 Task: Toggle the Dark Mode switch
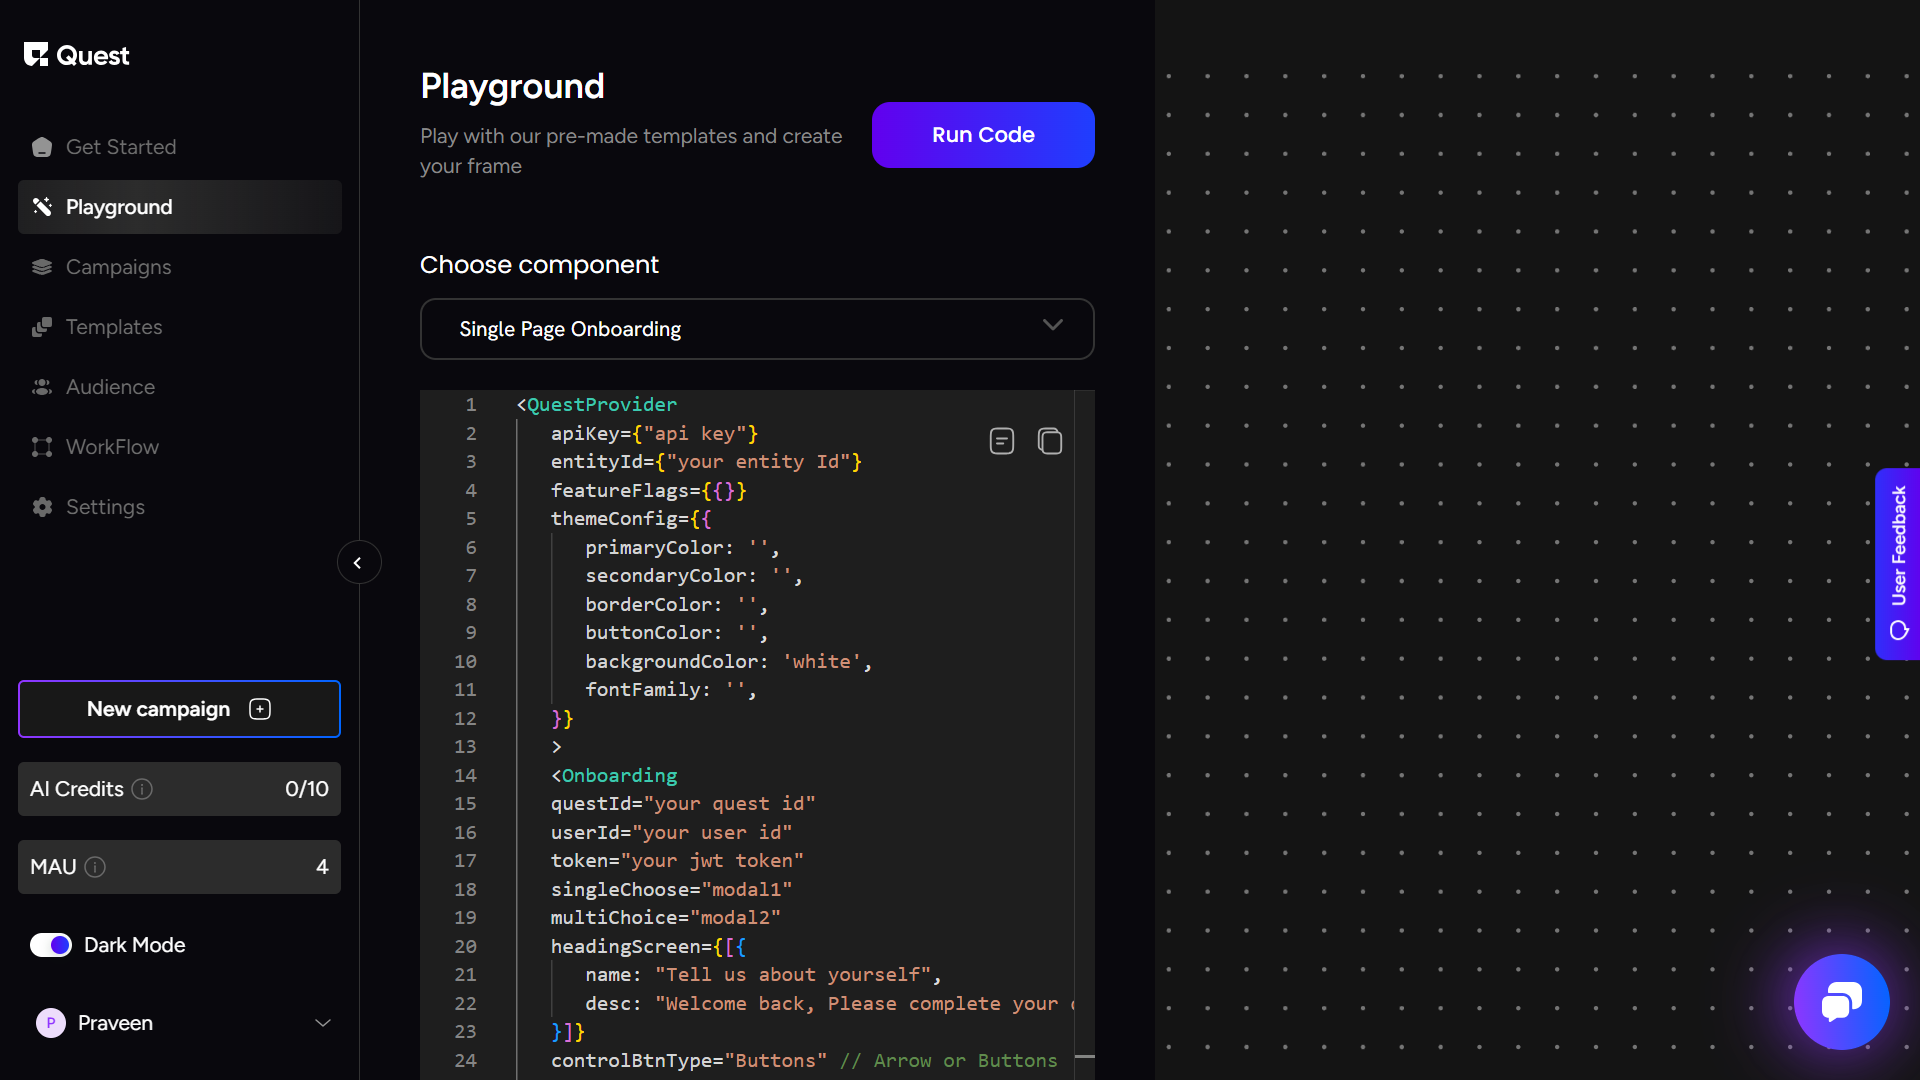click(x=51, y=945)
